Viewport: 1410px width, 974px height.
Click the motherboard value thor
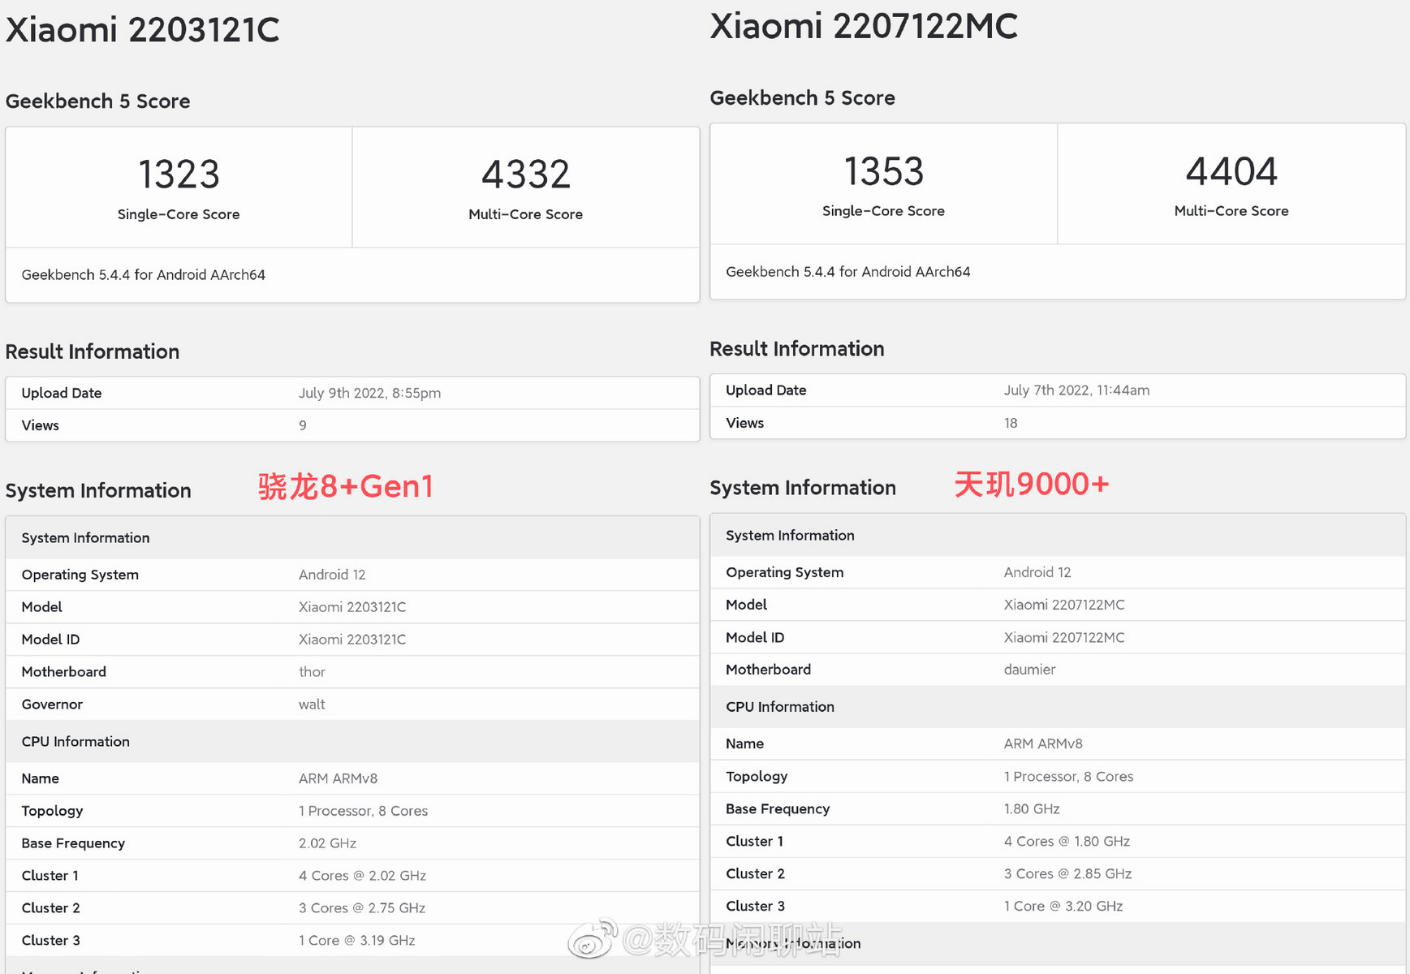312,672
